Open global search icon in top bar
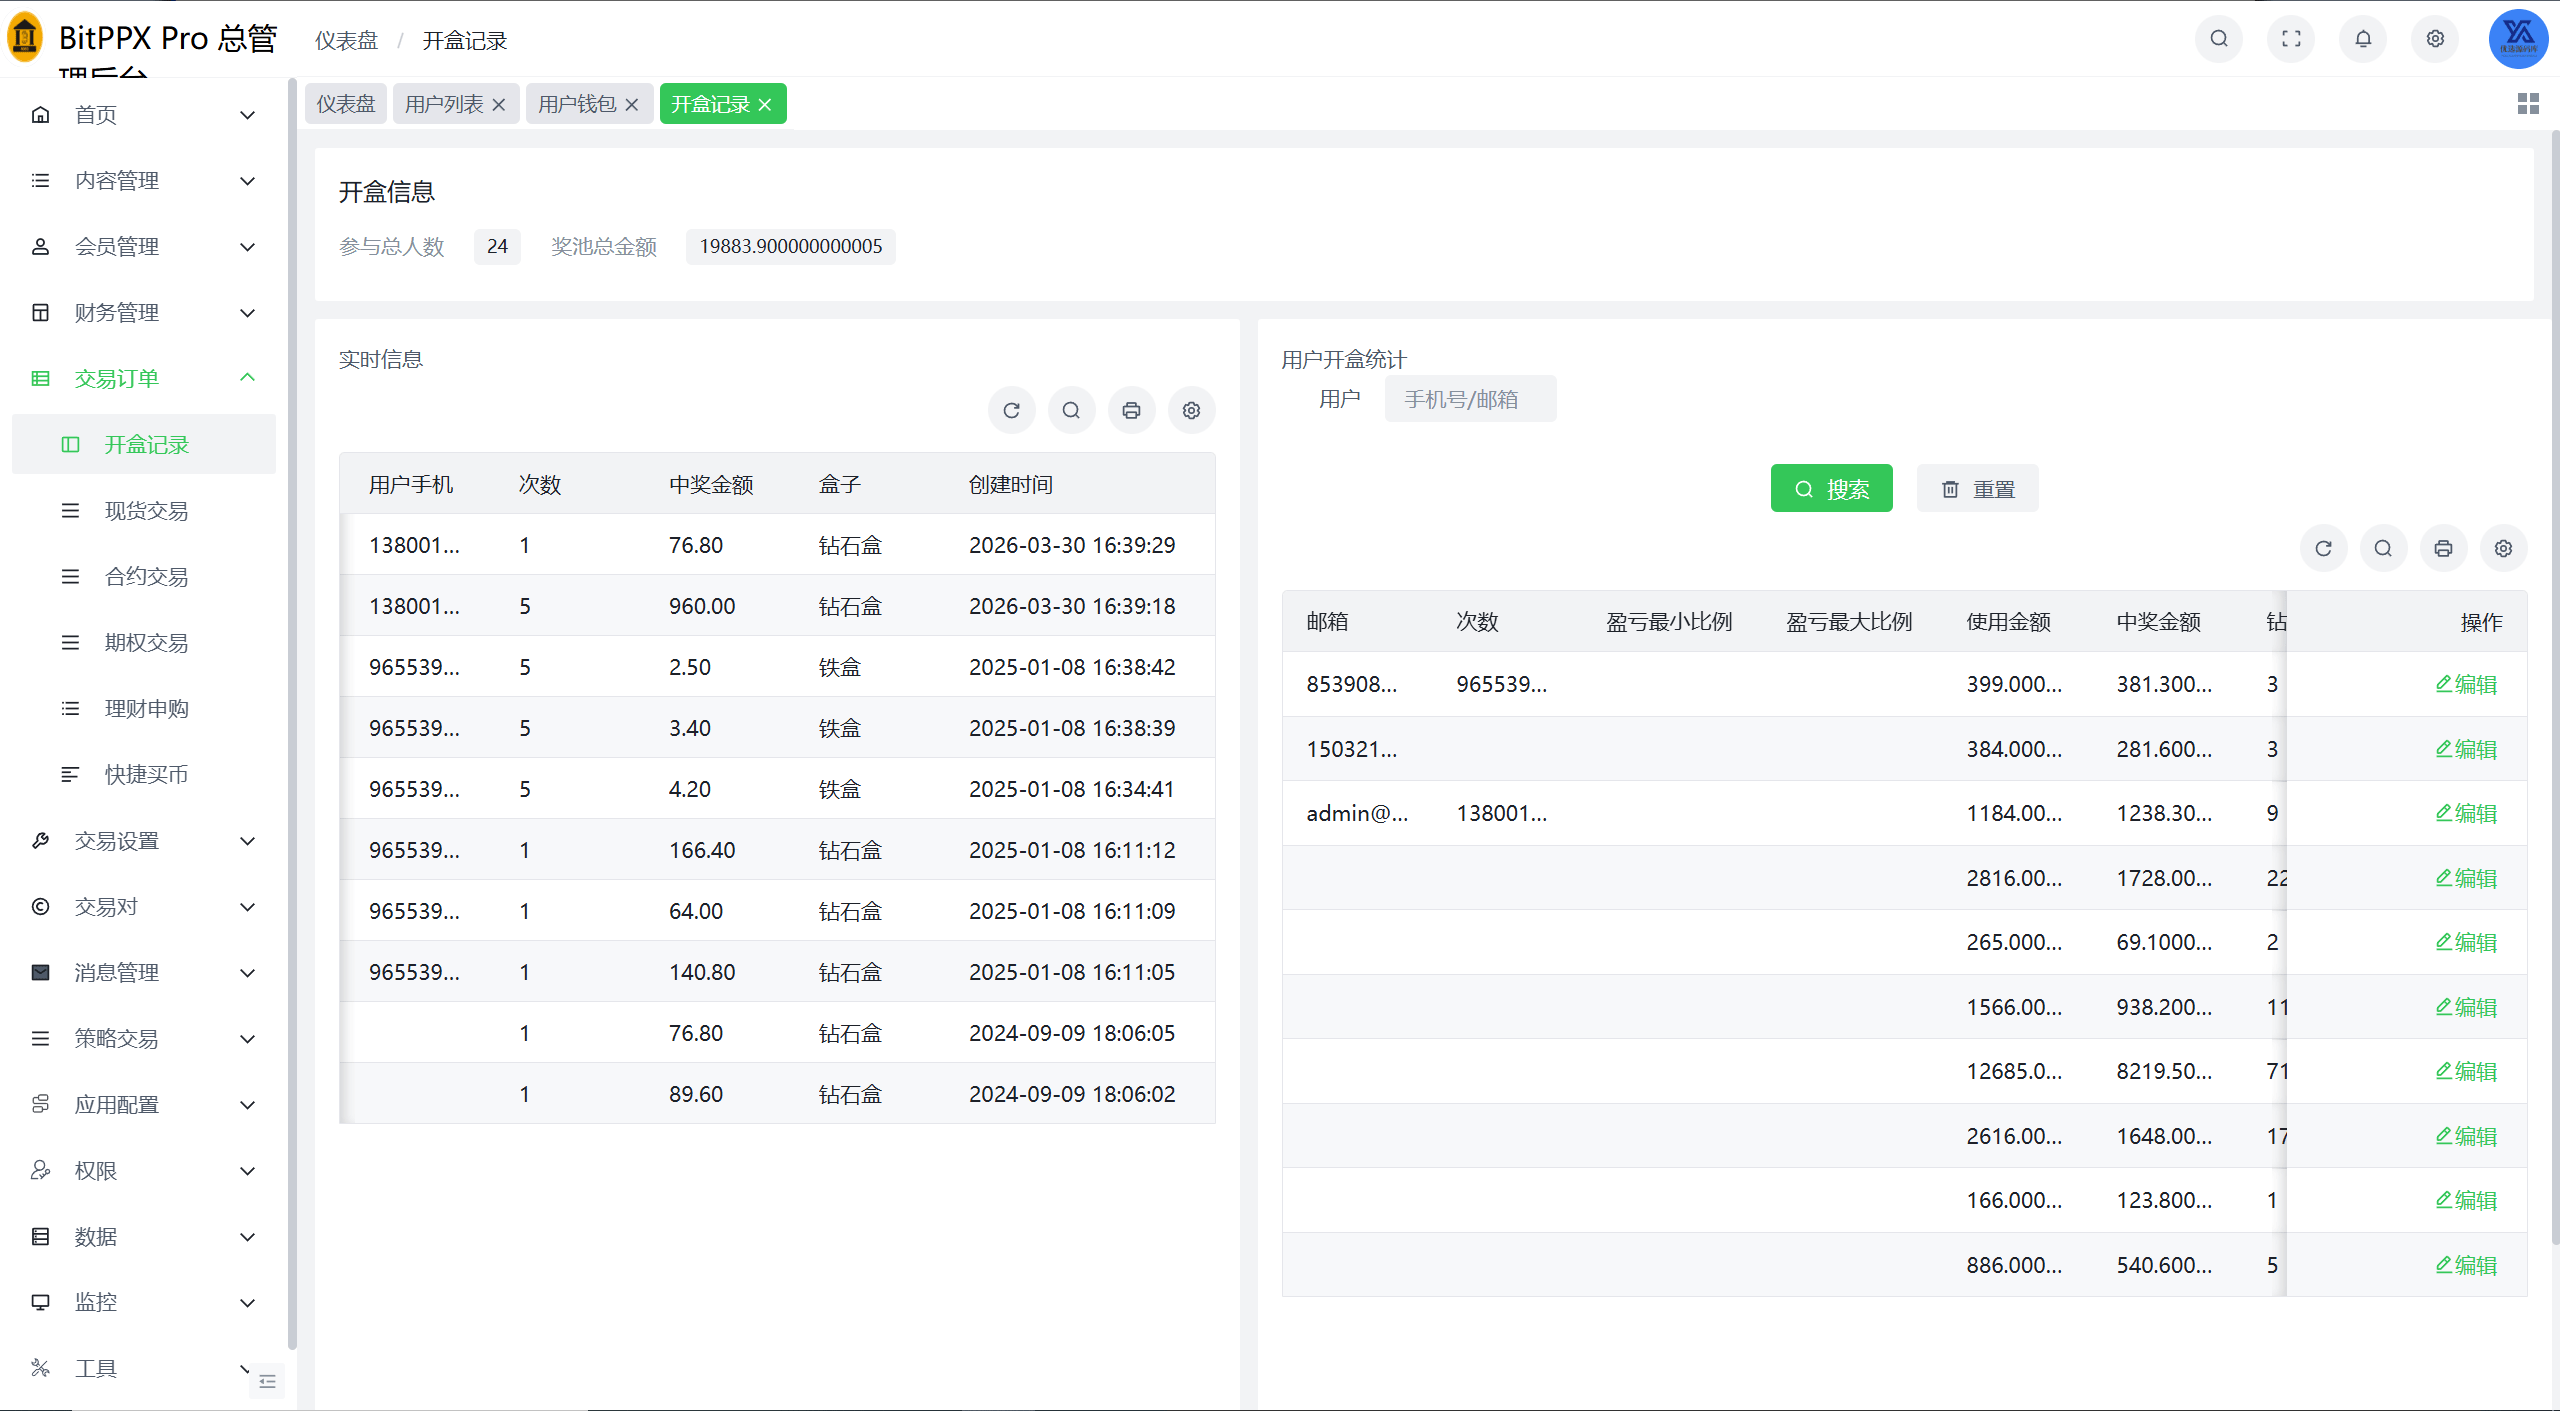Screen dimensions: 2560x1411 2218,39
